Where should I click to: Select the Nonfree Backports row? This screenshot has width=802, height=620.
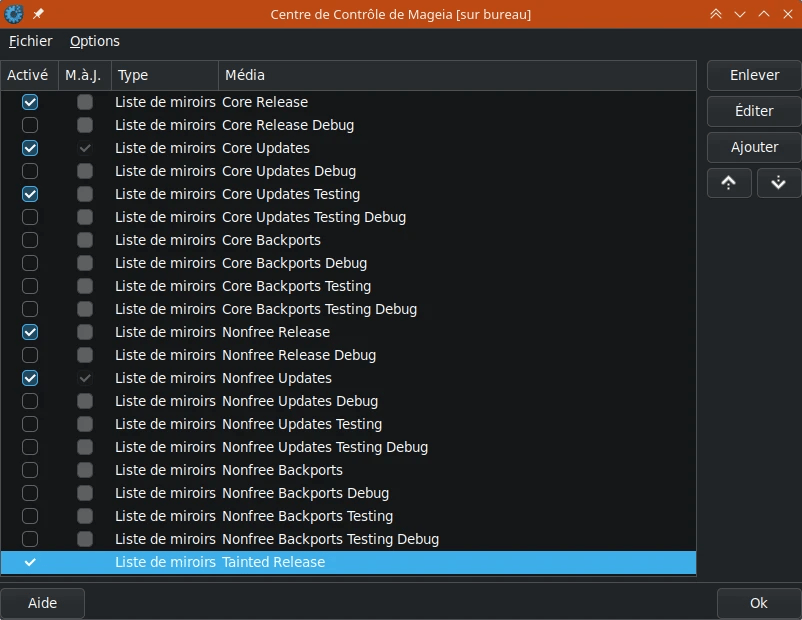348,470
